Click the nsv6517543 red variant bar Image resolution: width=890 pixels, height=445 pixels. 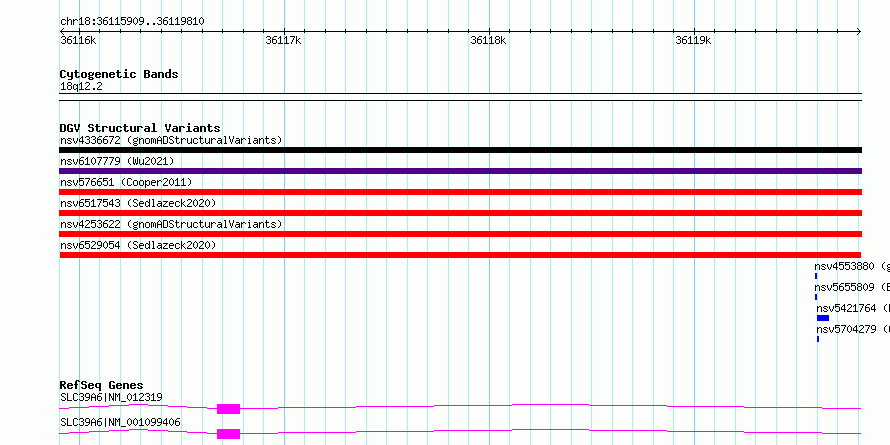pyautogui.click(x=460, y=213)
